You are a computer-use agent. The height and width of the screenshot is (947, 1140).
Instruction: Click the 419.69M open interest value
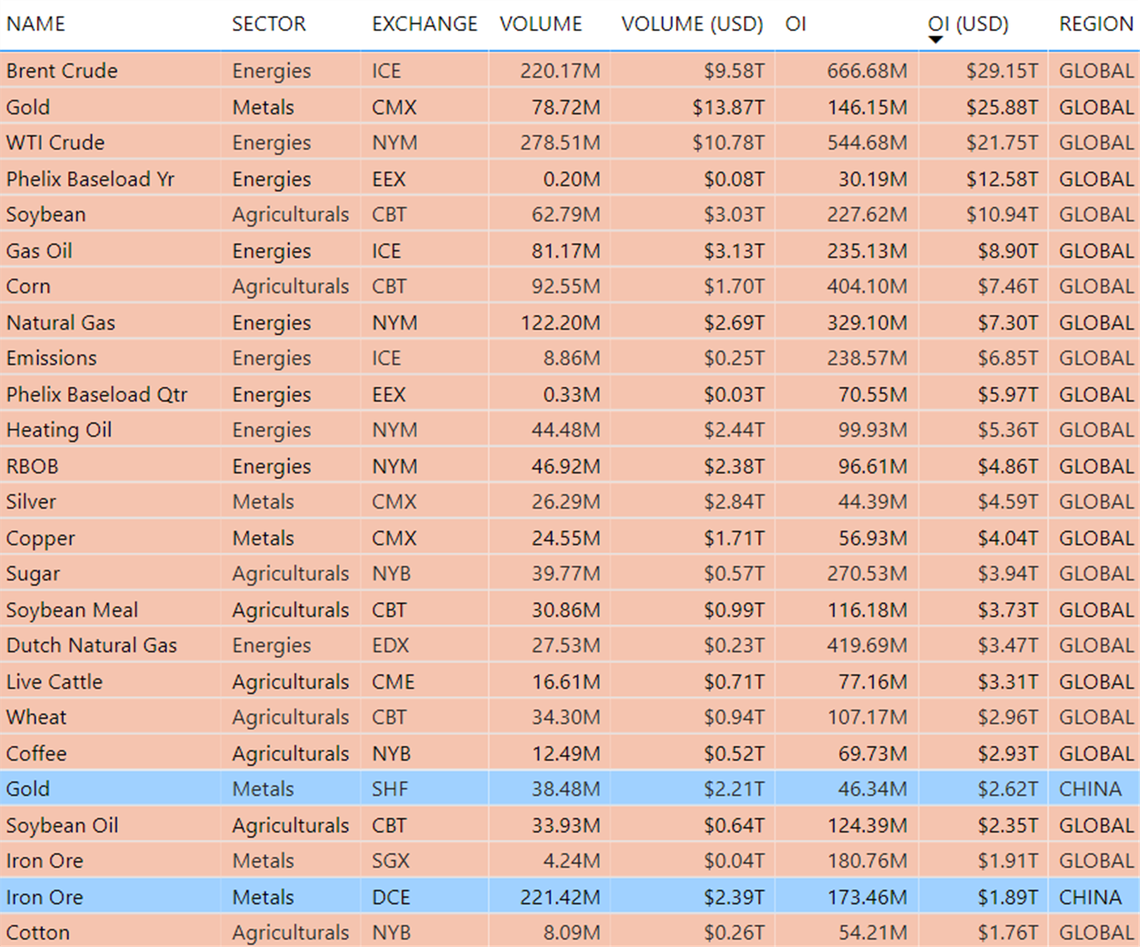(867, 645)
